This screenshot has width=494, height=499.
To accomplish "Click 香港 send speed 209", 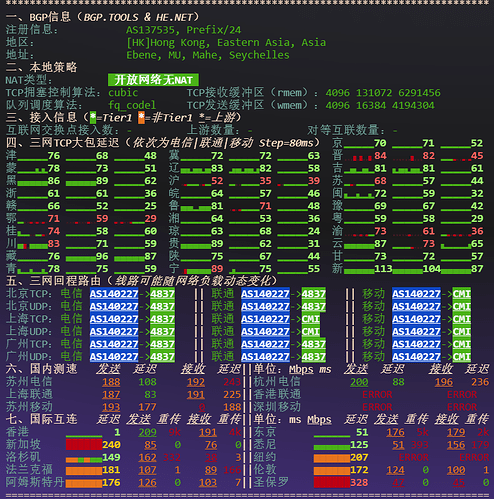I will coord(147,432).
